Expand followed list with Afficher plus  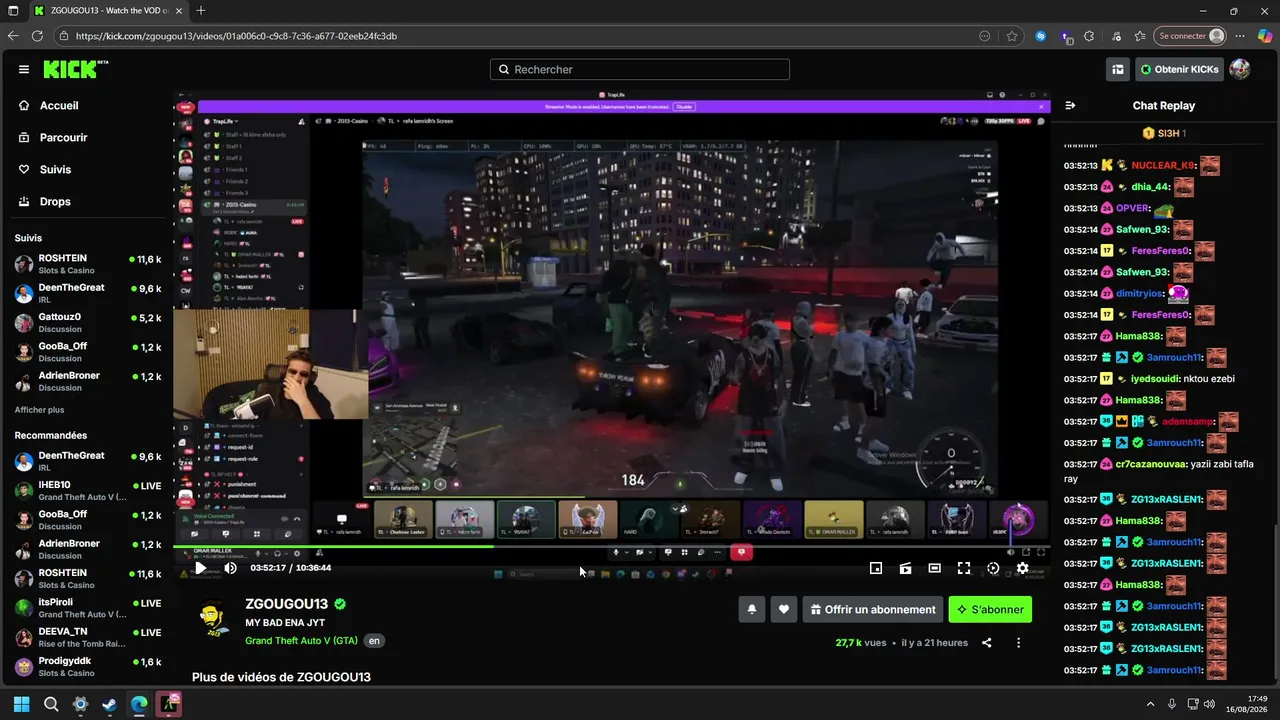(39, 410)
